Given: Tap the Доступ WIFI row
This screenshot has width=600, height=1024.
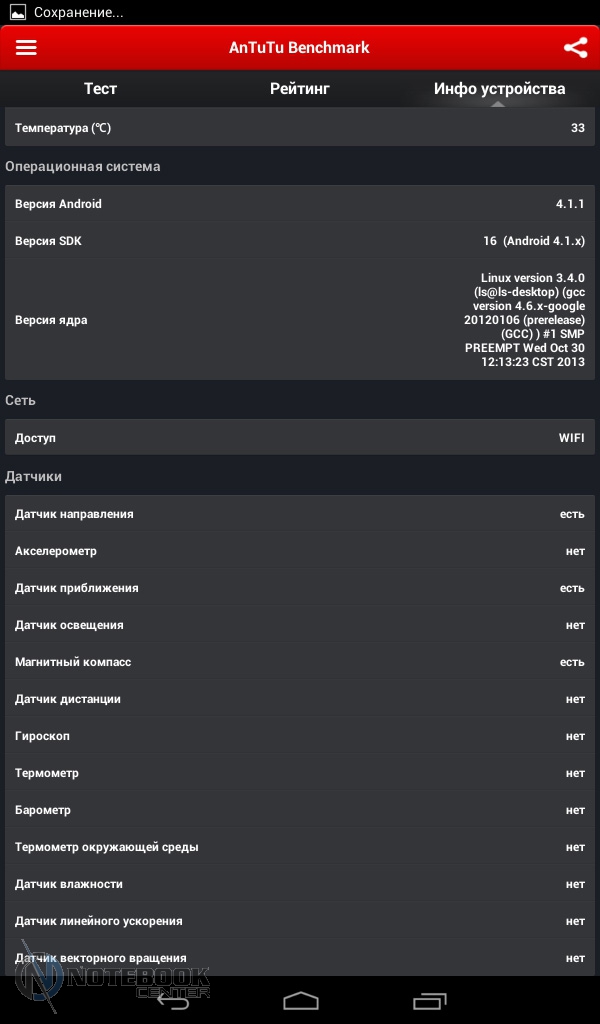Looking at the screenshot, I should (x=300, y=438).
